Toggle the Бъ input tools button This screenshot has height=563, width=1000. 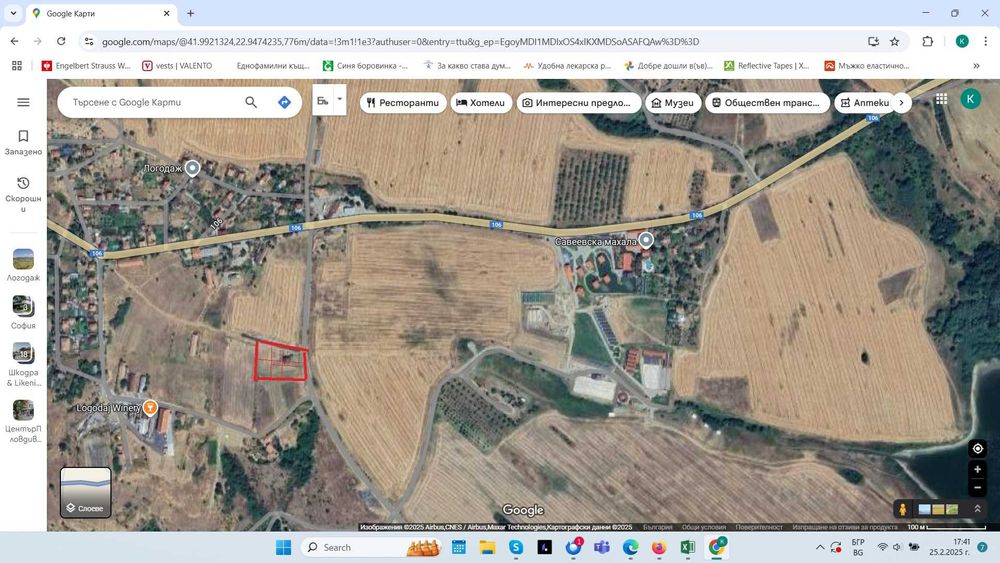pyautogui.click(x=323, y=100)
